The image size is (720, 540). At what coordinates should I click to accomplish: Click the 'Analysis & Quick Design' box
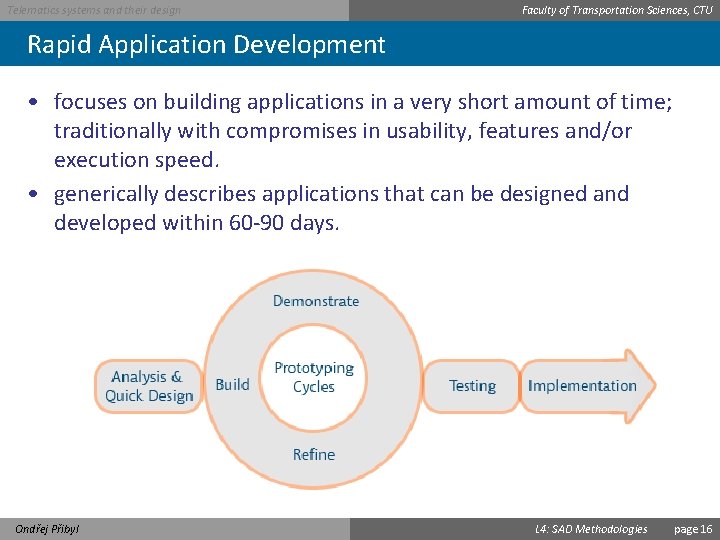pos(149,386)
